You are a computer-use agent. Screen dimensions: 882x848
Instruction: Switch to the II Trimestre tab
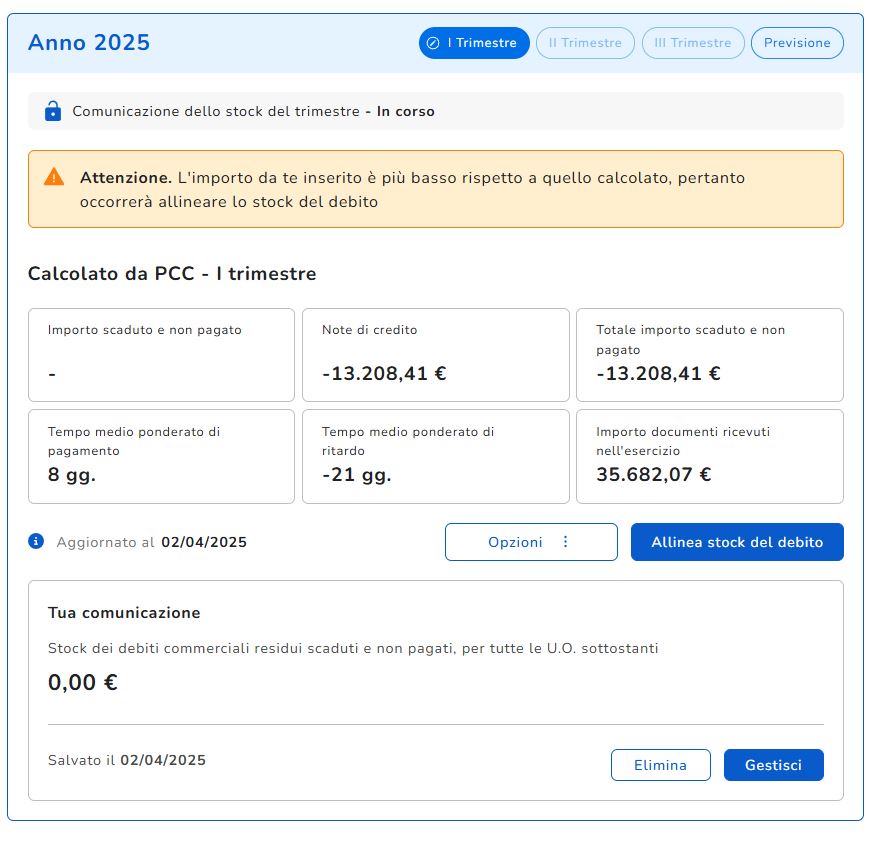tap(585, 43)
